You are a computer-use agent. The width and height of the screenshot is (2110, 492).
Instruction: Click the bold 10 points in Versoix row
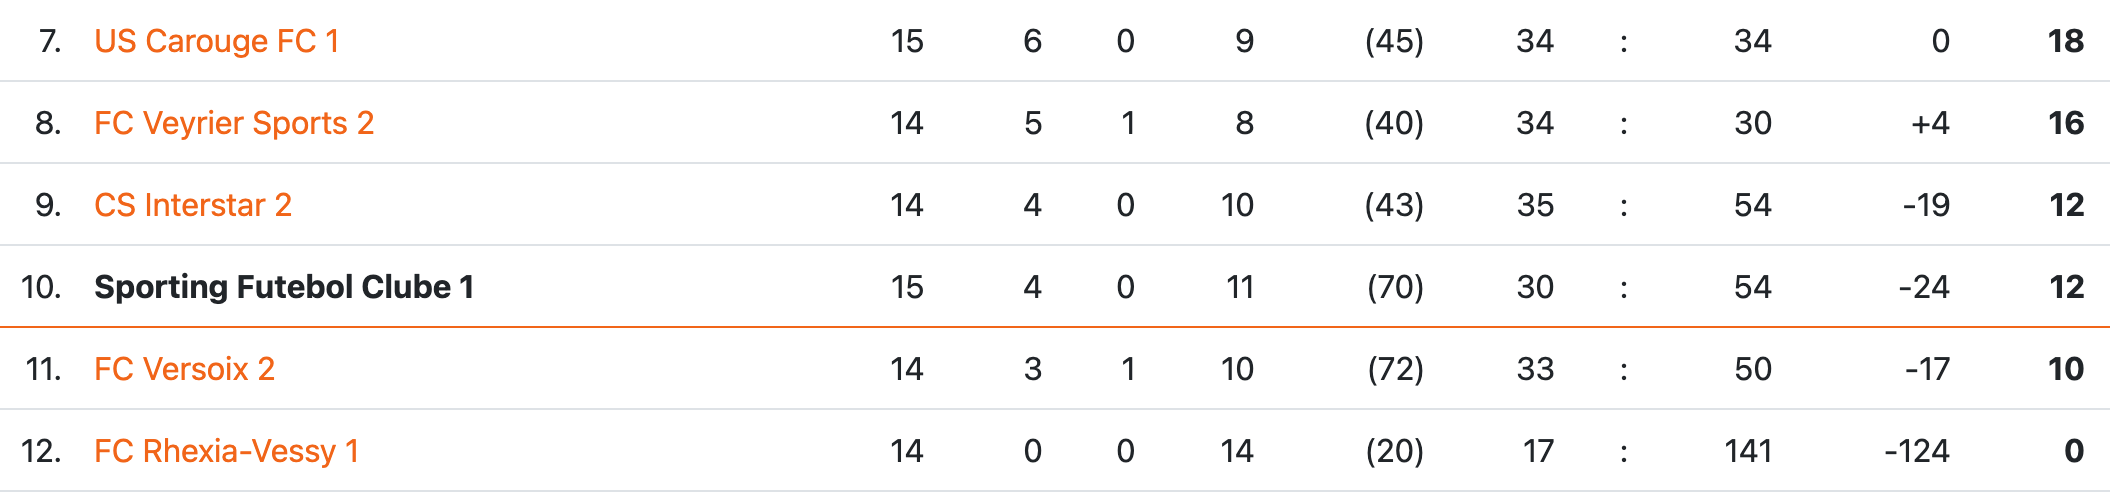[x=2065, y=369]
